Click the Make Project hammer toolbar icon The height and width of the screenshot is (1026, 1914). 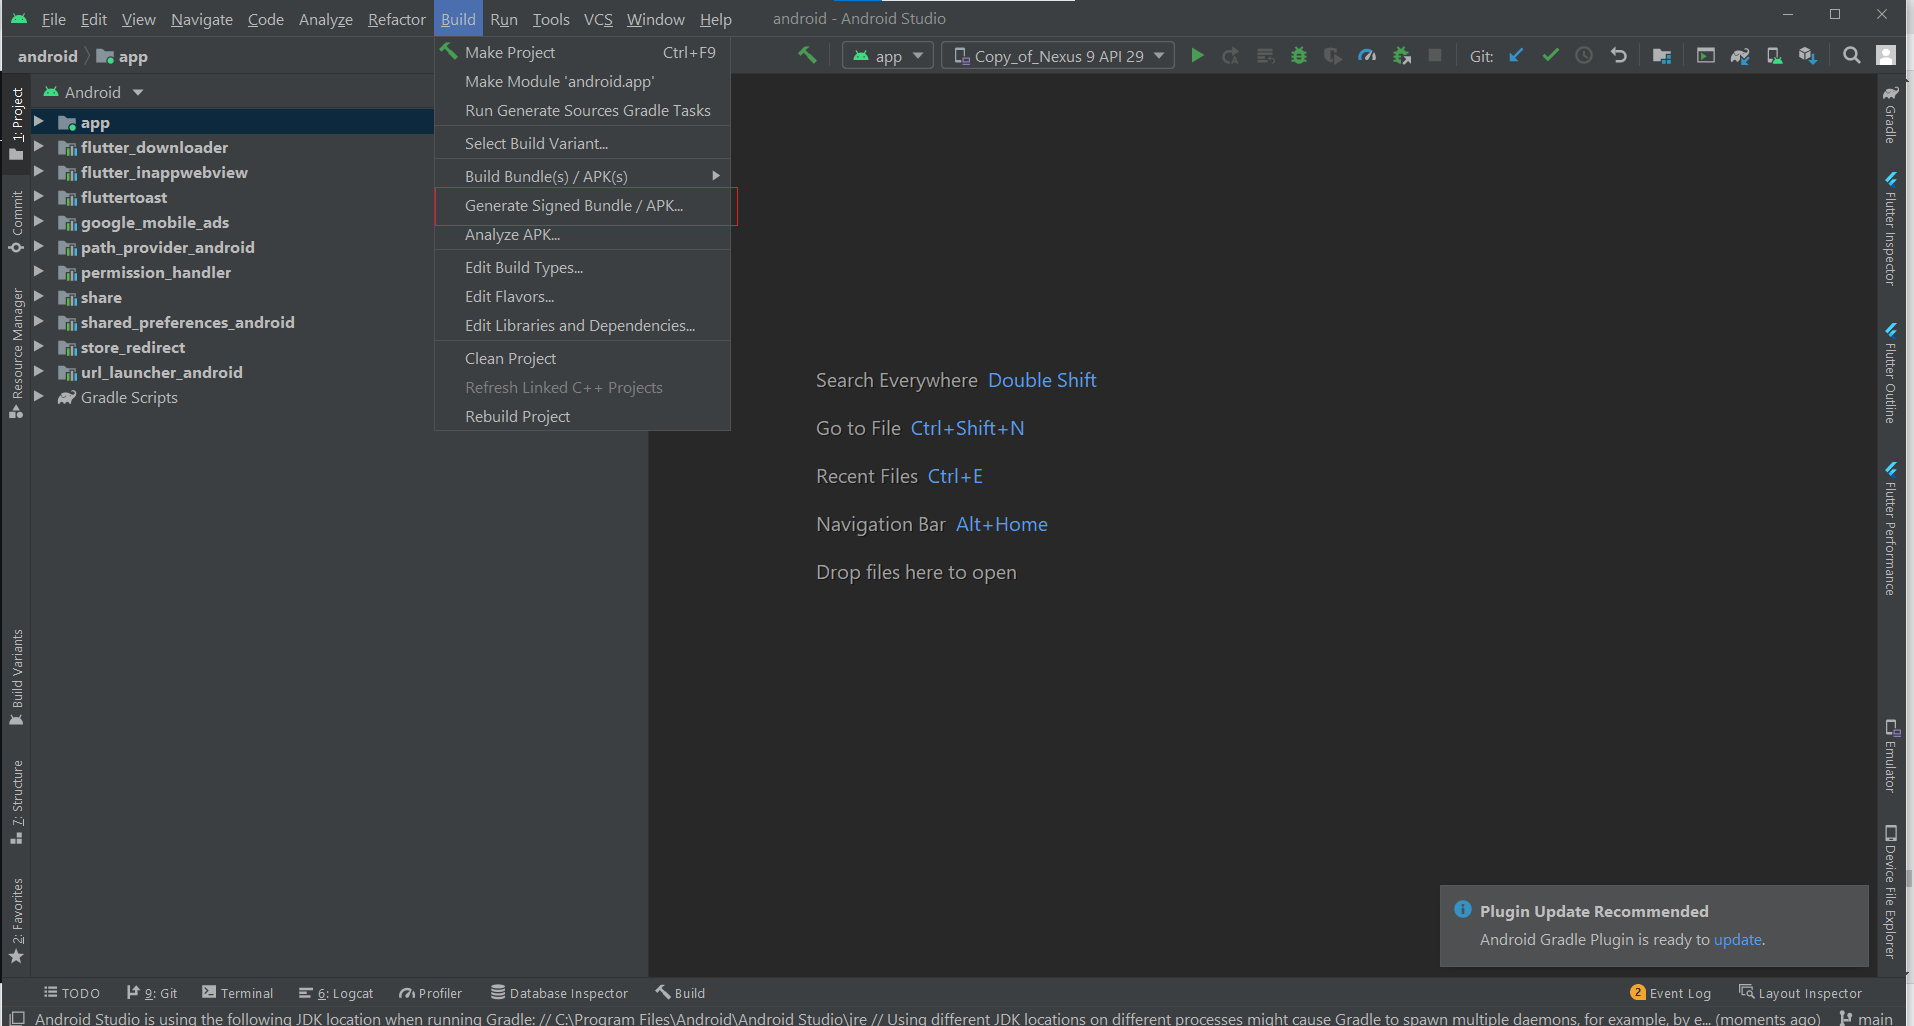coord(806,55)
